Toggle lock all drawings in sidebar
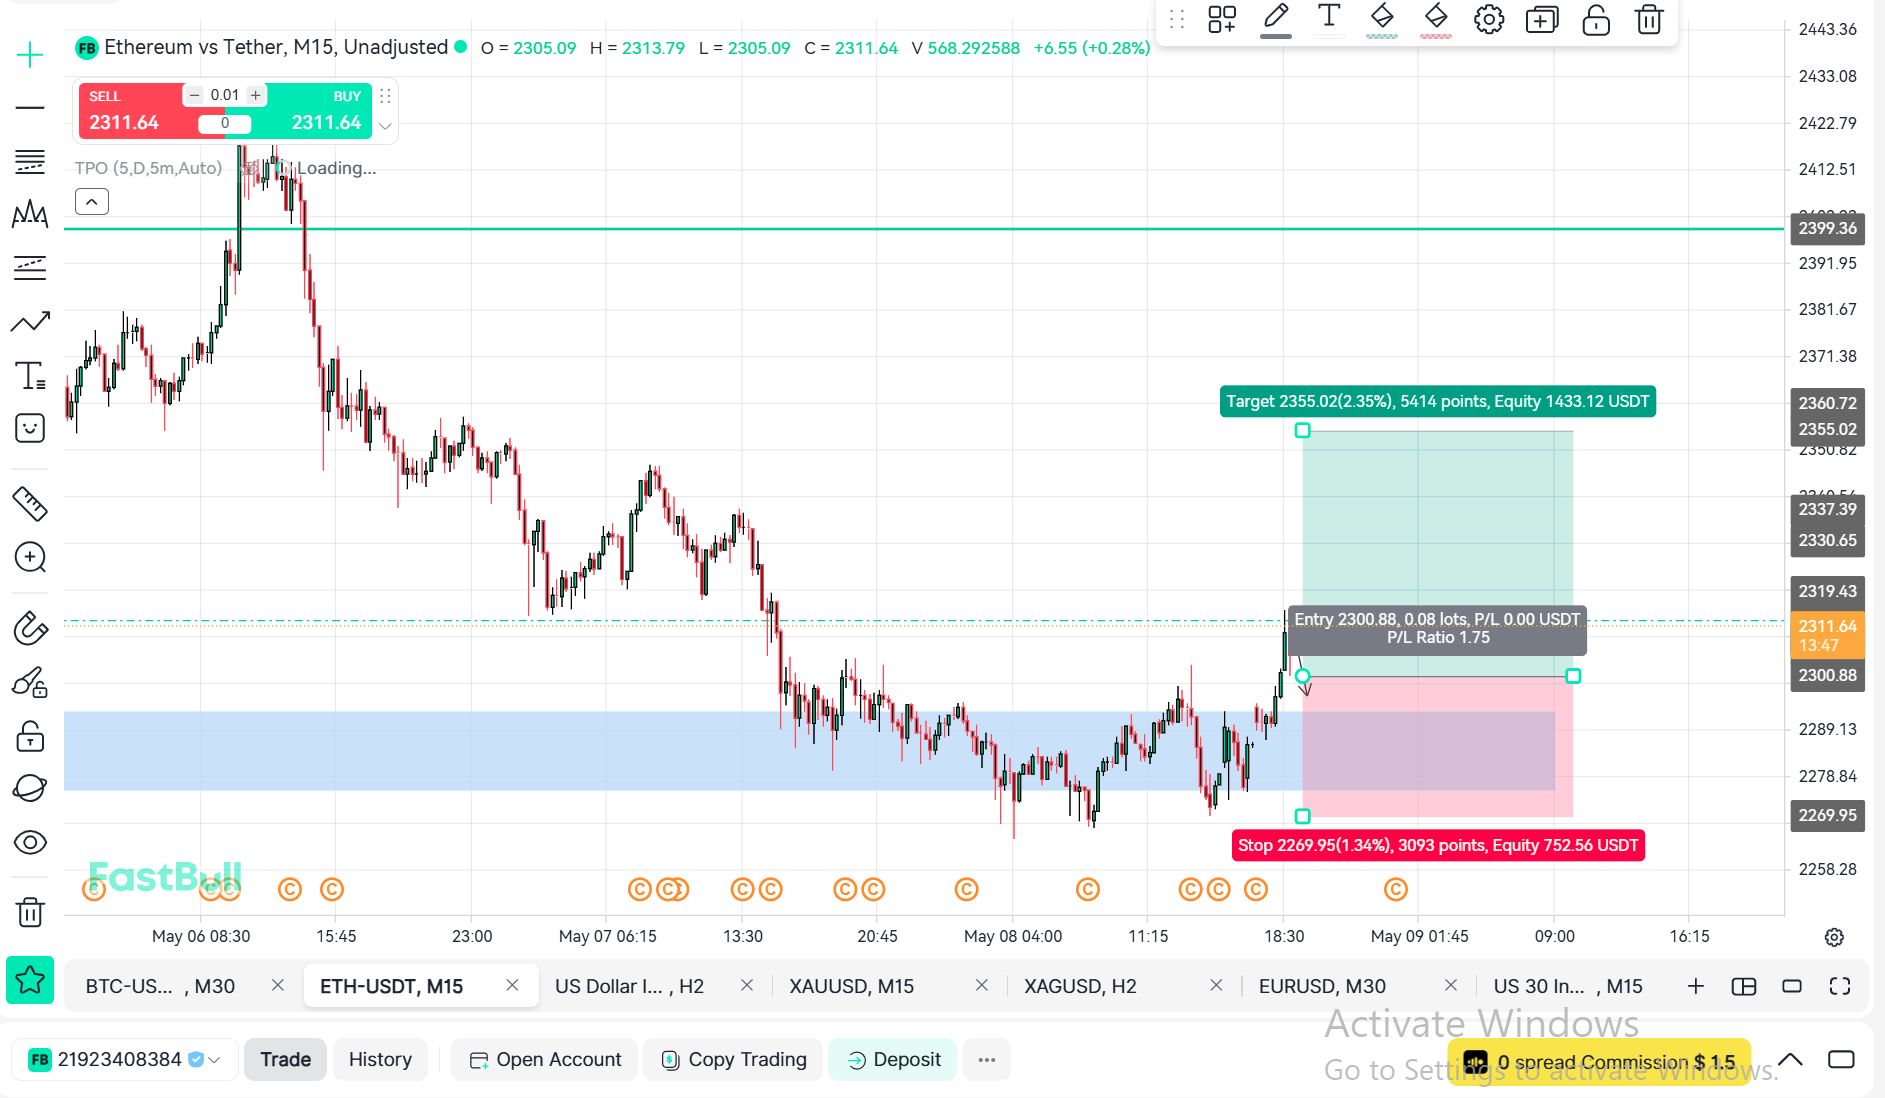The width and height of the screenshot is (1885, 1098). [x=30, y=736]
